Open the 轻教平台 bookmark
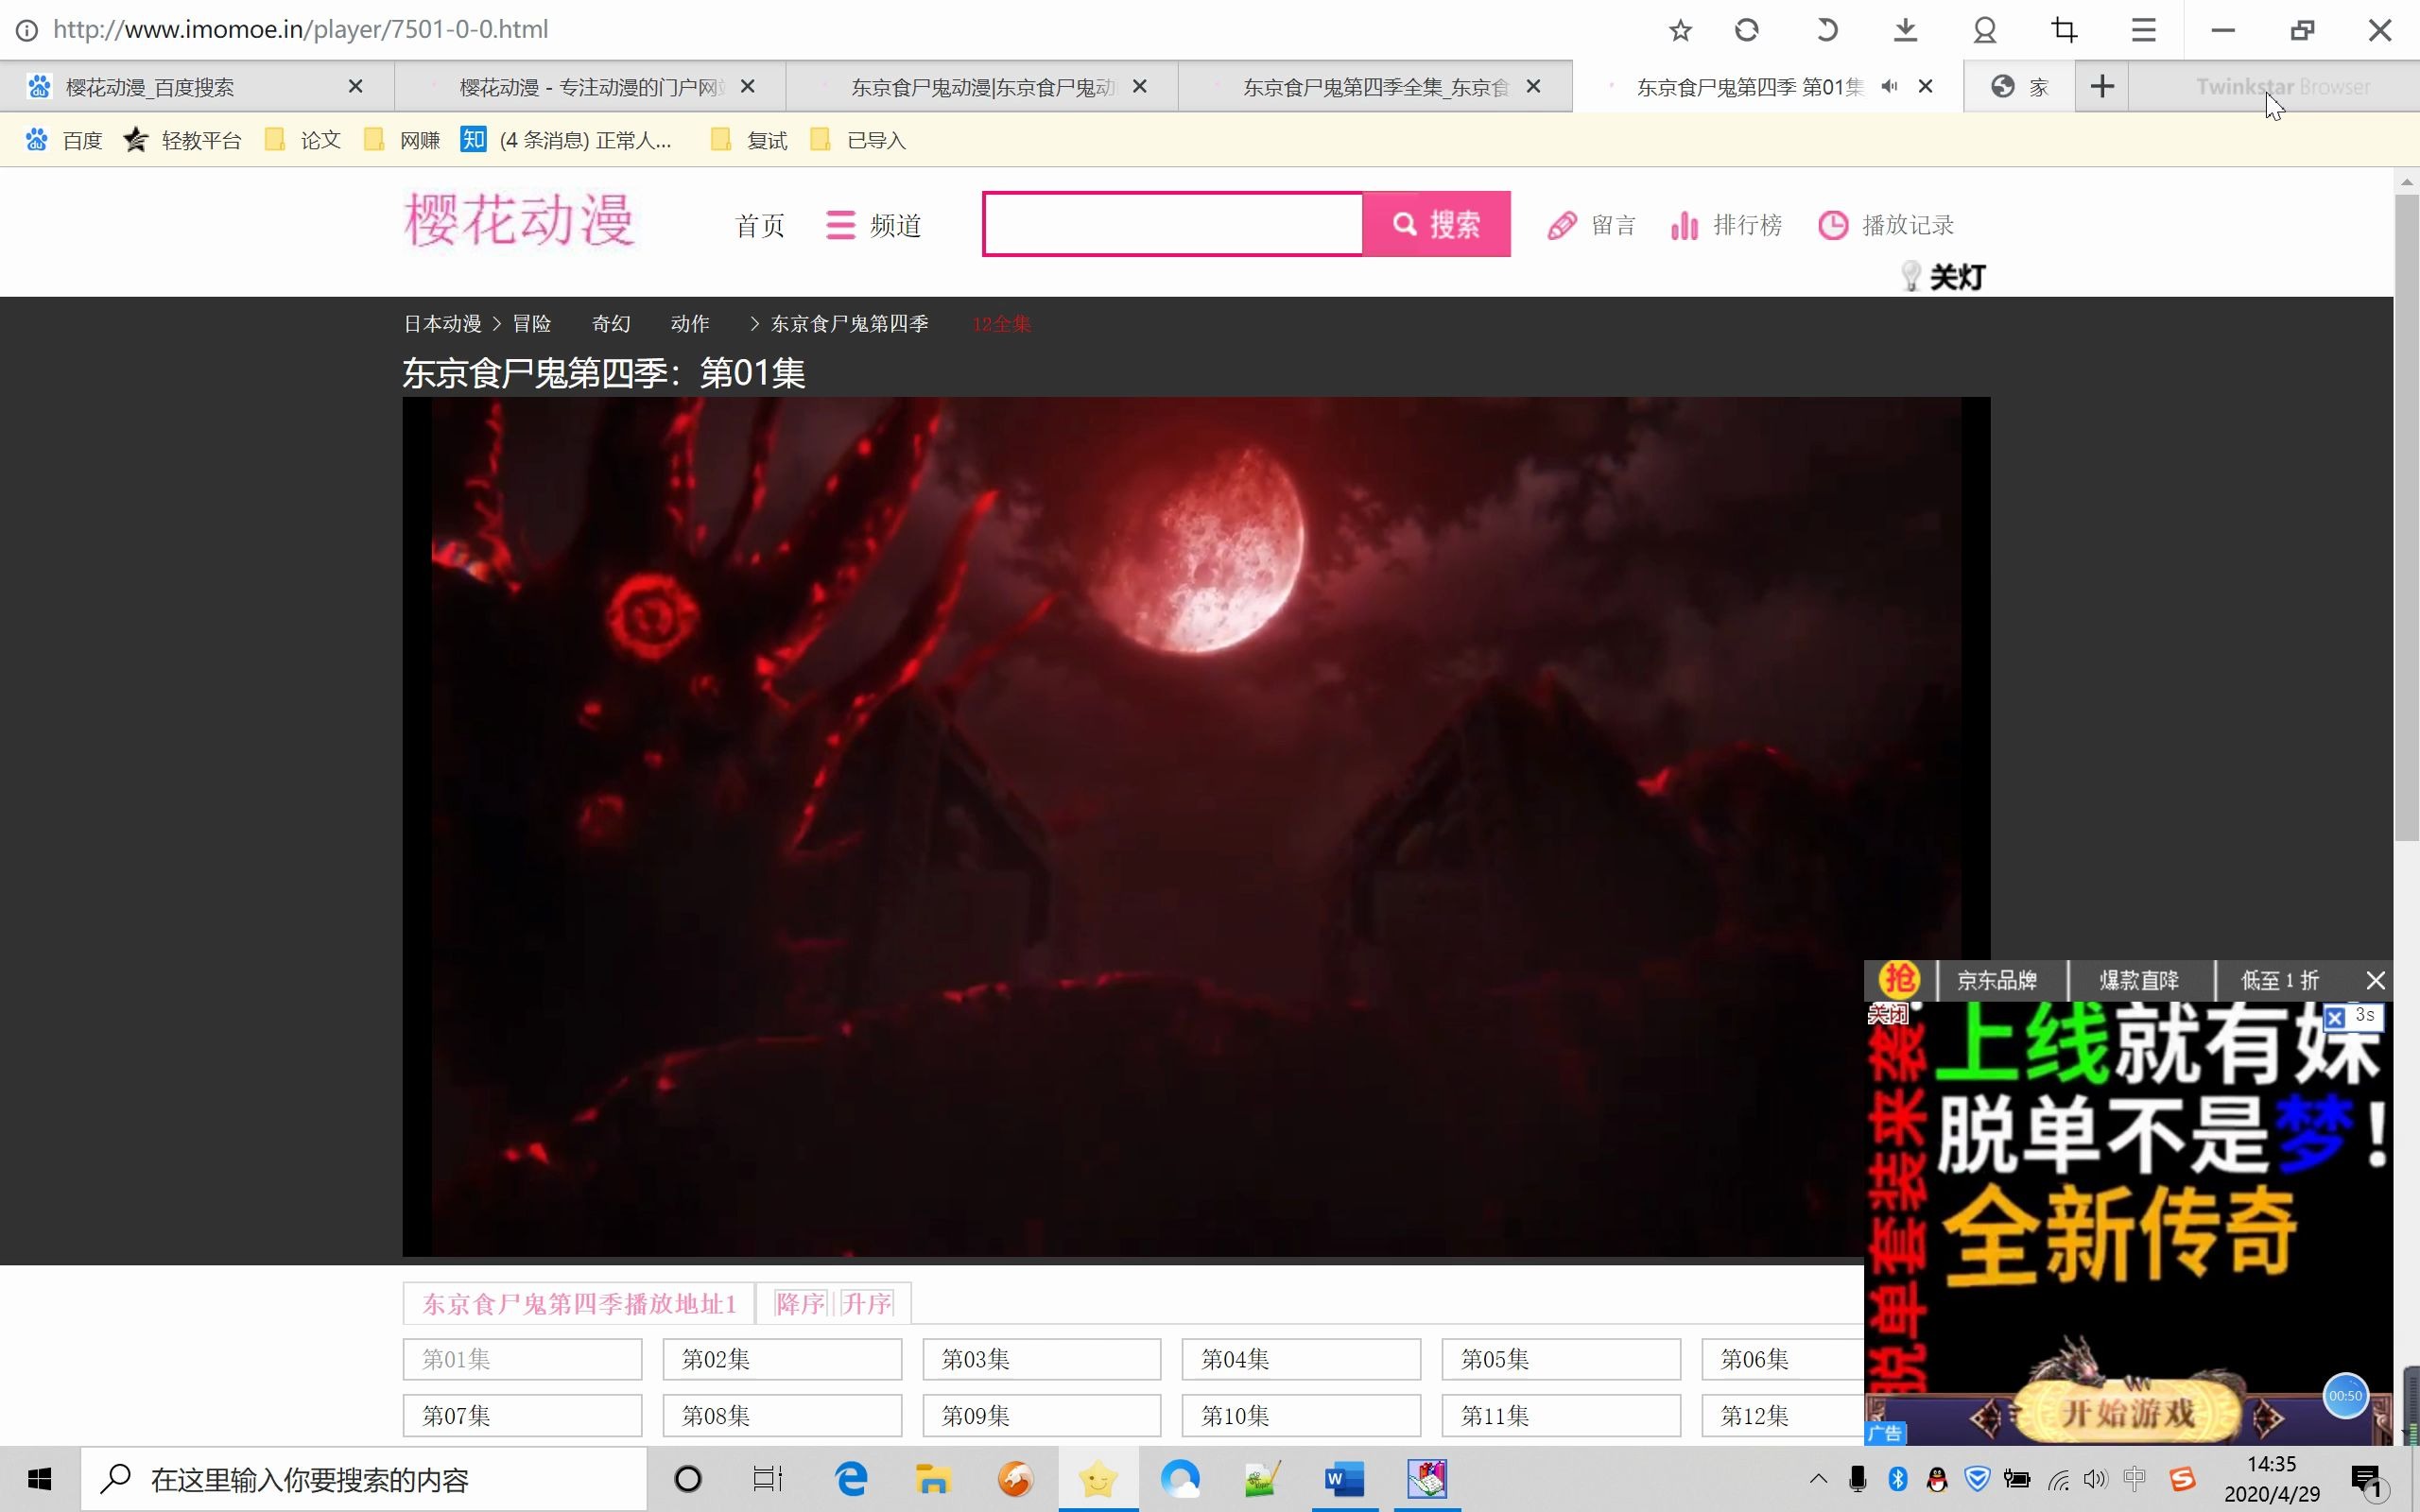The height and width of the screenshot is (1512, 2420). pyautogui.click(x=183, y=140)
